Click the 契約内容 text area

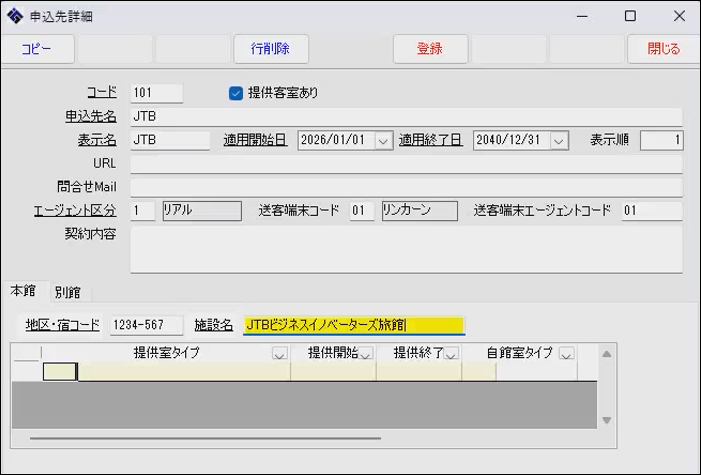coord(405,249)
